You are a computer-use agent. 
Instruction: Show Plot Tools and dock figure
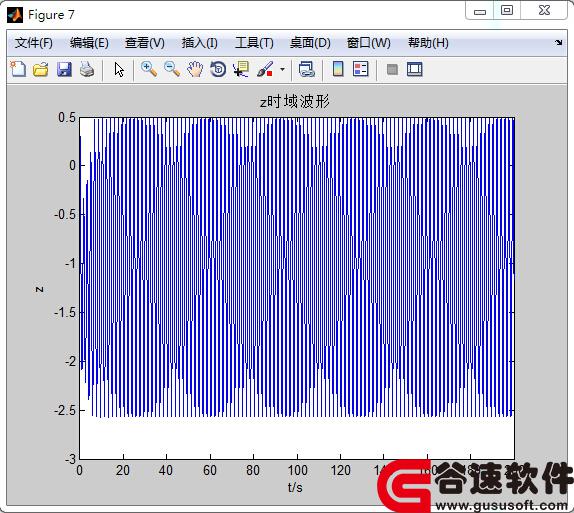[414, 69]
